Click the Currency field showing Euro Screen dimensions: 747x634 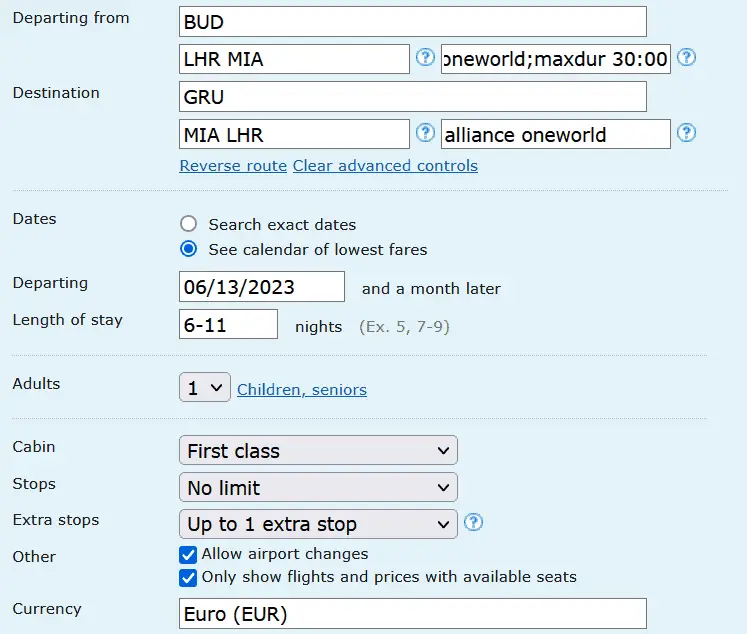pyautogui.click(x=412, y=613)
